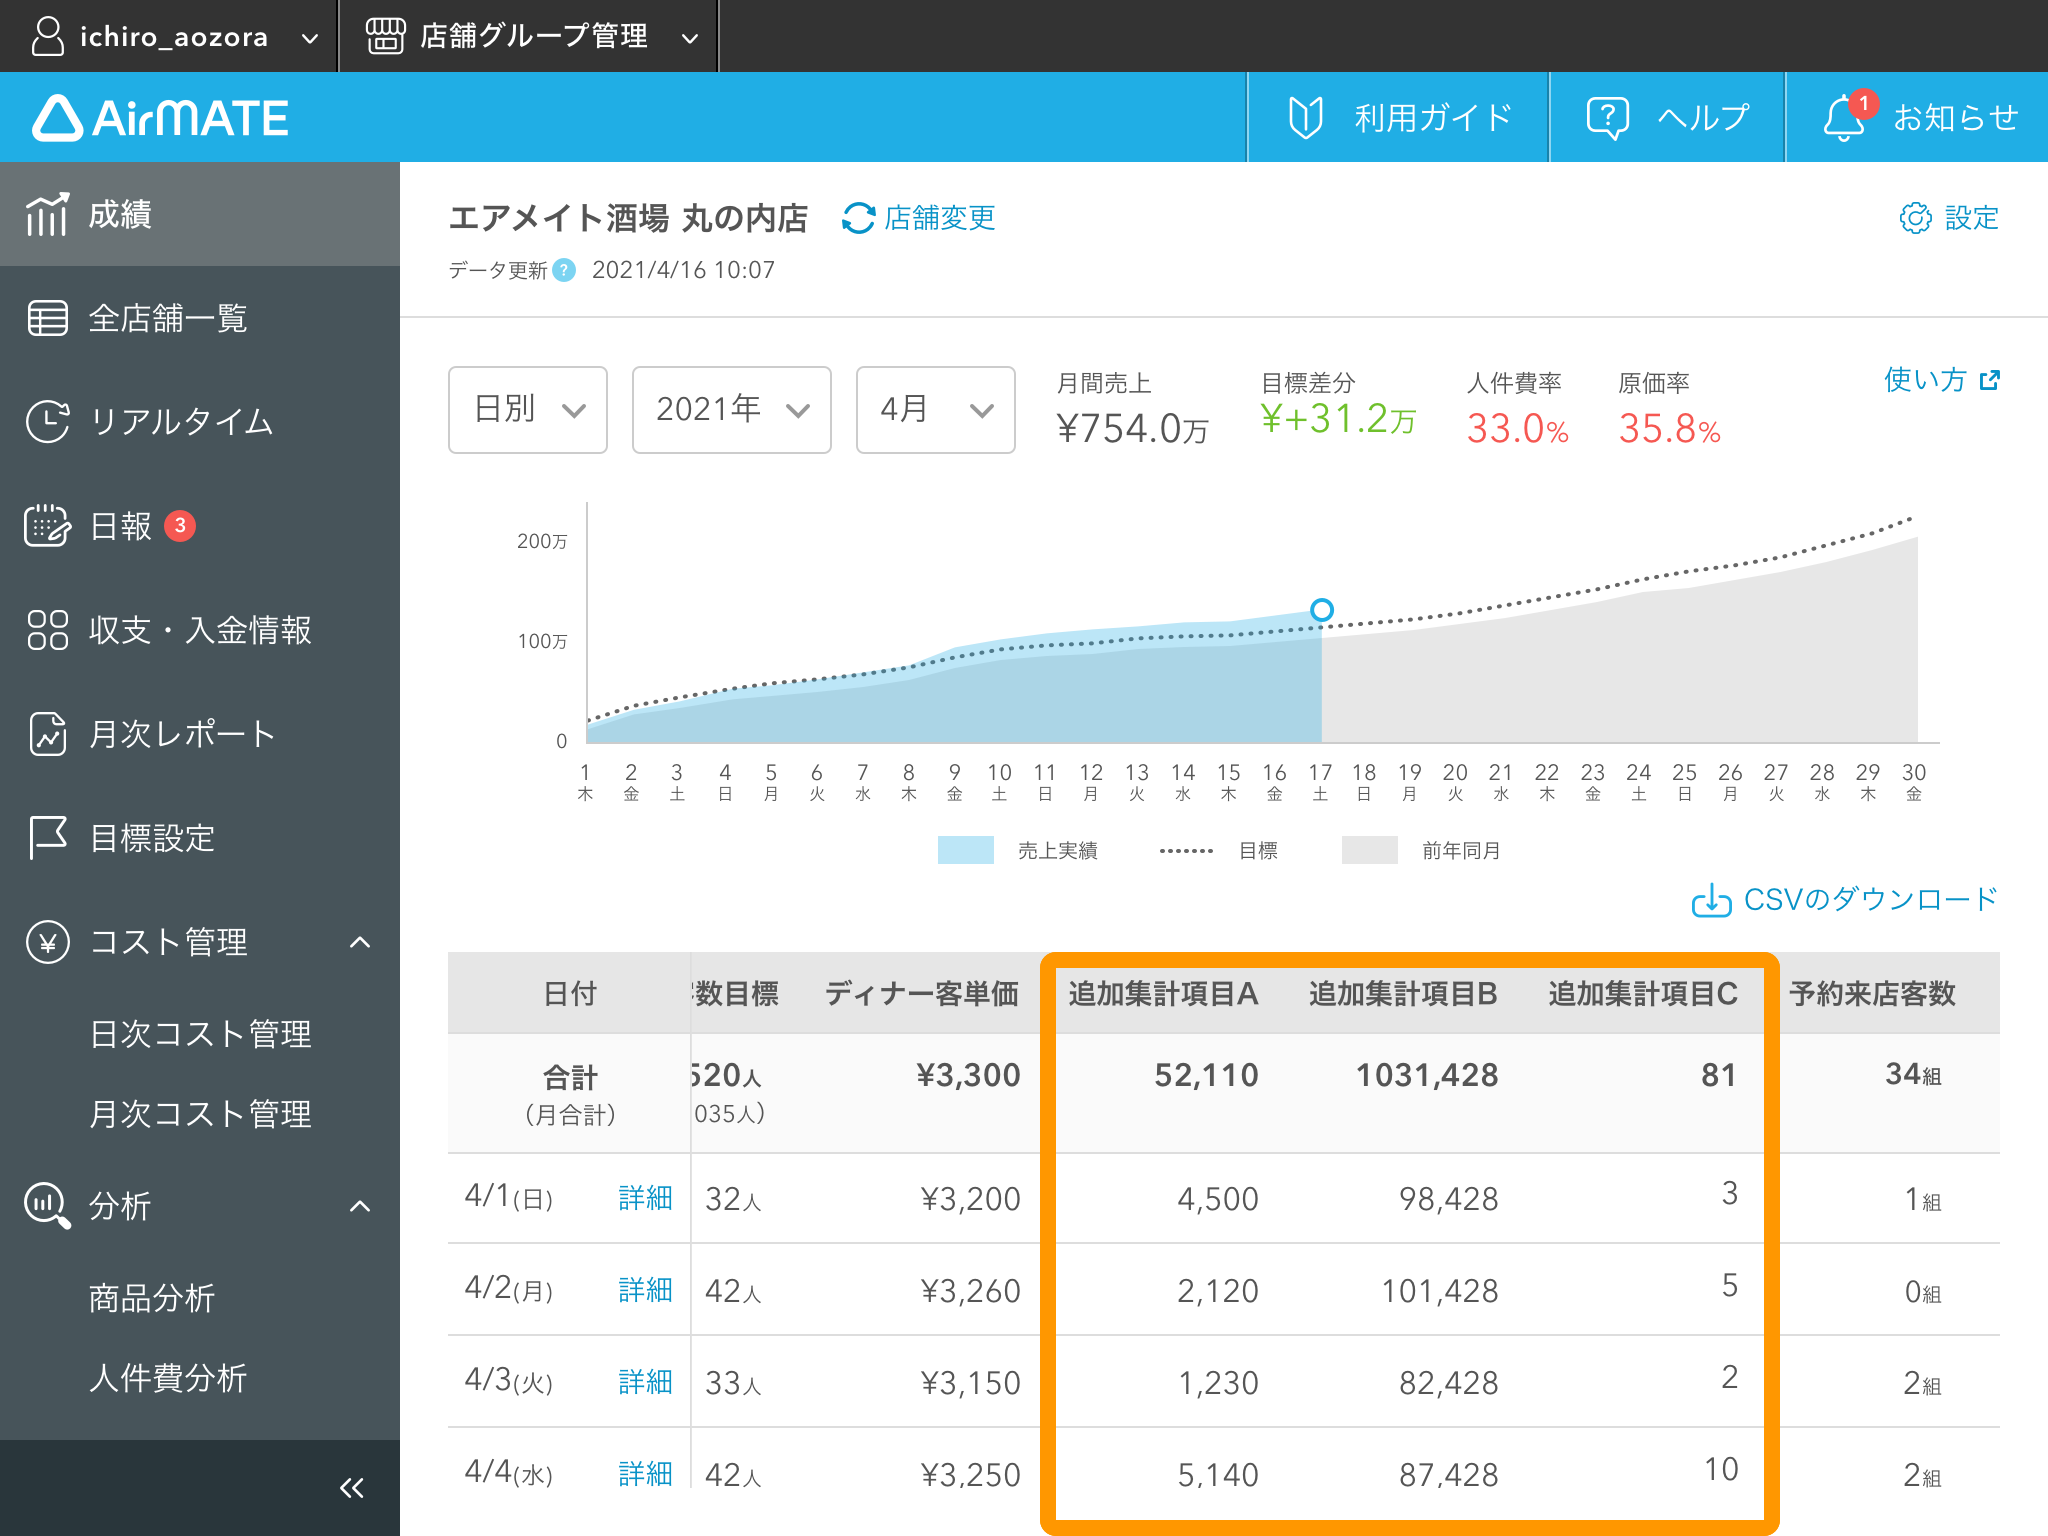
Task: Click the 予約来店客数 column header
Action: point(1872,993)
